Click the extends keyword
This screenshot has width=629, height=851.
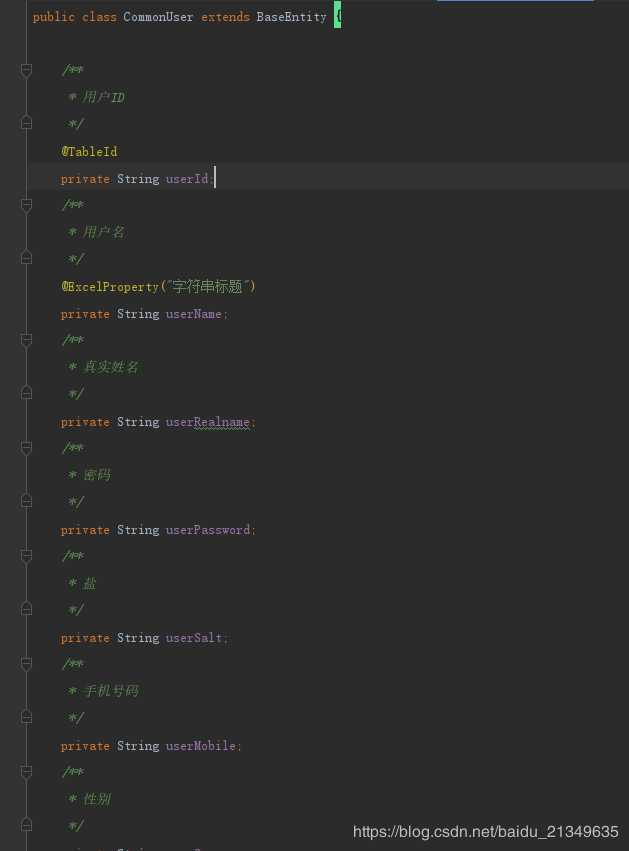coord(225,17)
